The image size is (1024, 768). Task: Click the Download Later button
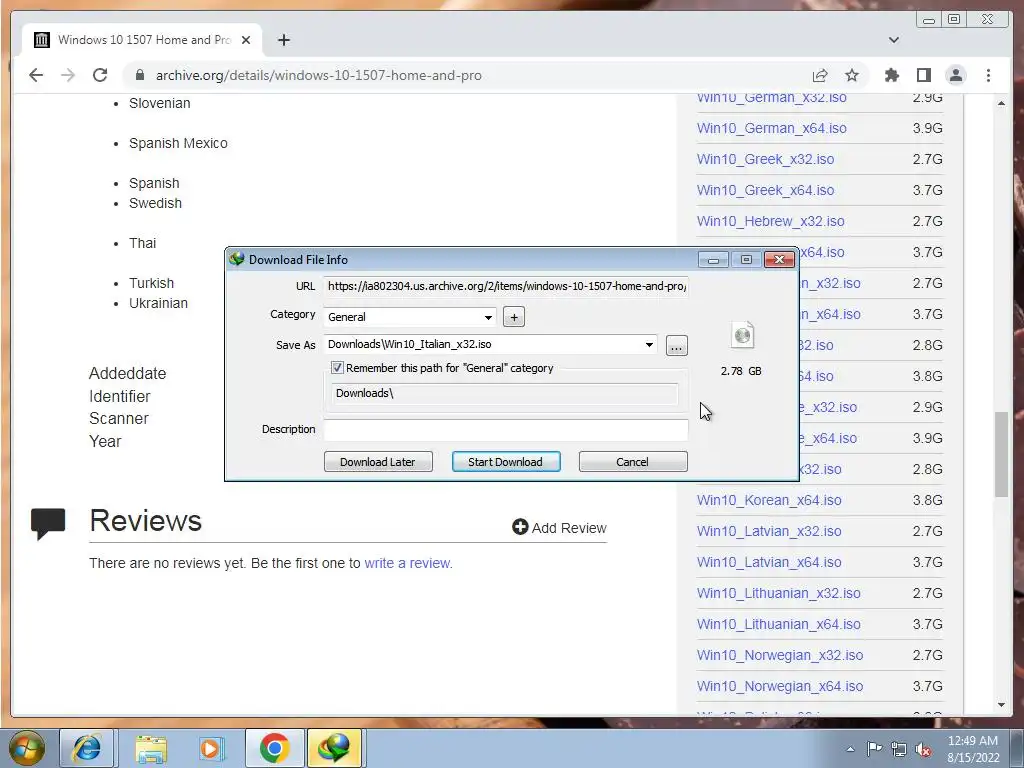378,462
